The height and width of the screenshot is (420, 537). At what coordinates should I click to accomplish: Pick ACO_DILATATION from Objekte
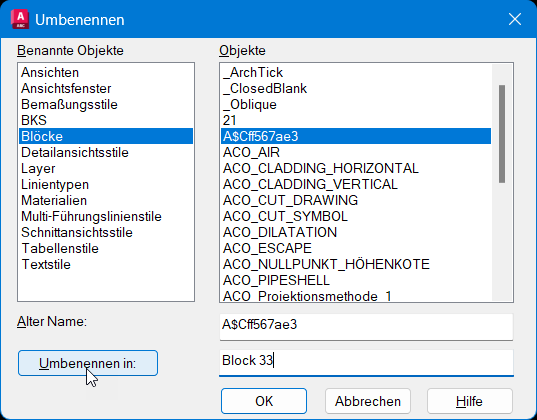click(356, 232)
